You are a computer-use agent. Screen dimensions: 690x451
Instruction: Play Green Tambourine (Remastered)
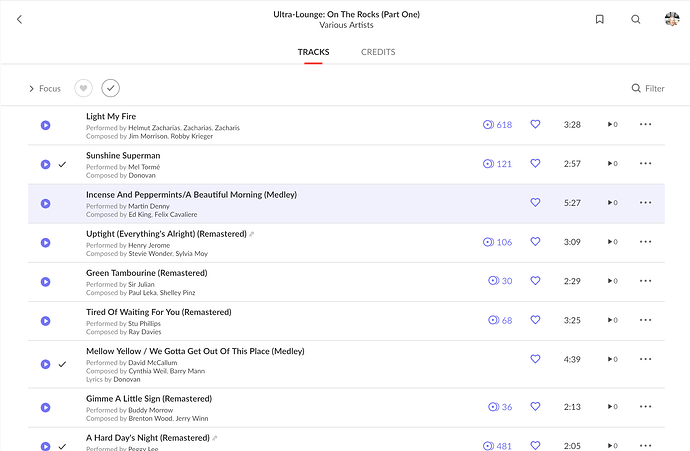pos(45,282)
